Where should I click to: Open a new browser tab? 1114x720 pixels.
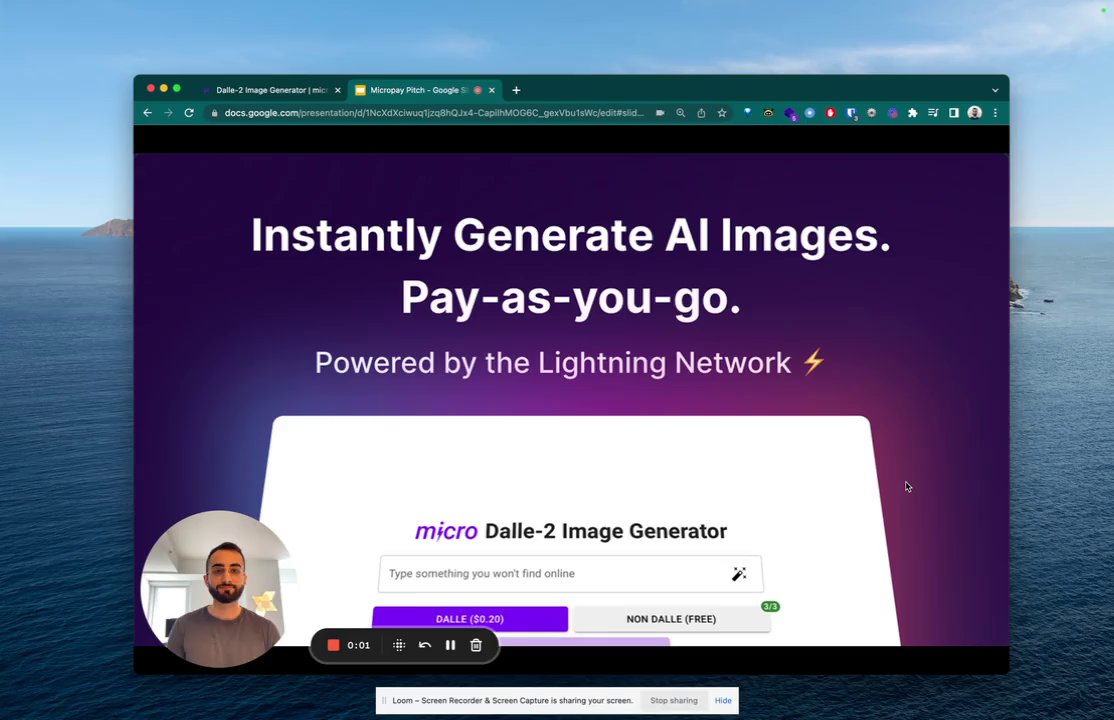[517, 90]
